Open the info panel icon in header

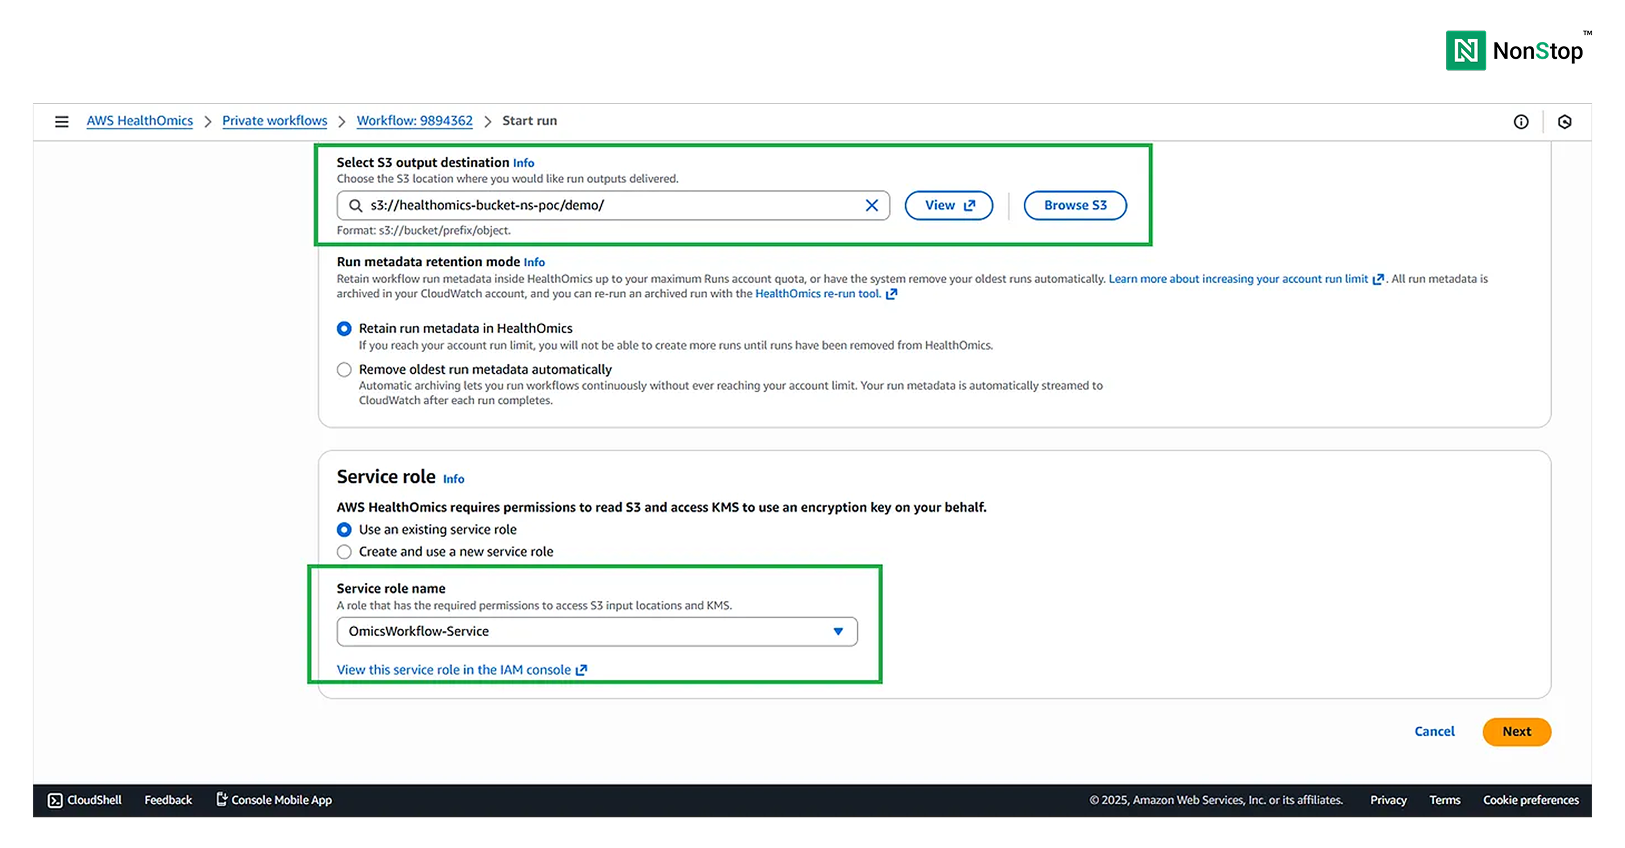(x=1521, y=122)
